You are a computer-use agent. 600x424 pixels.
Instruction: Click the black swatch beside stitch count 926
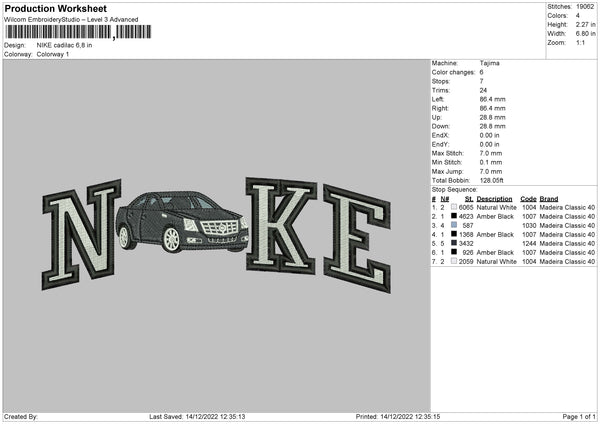453,252
